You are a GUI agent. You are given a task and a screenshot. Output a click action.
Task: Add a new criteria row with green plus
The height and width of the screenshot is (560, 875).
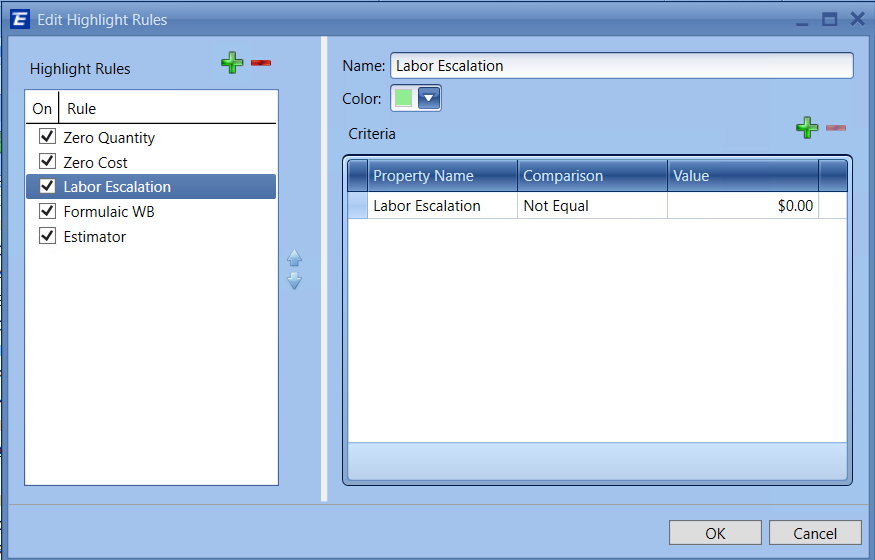pyautogui.click(x=807, y=128)
